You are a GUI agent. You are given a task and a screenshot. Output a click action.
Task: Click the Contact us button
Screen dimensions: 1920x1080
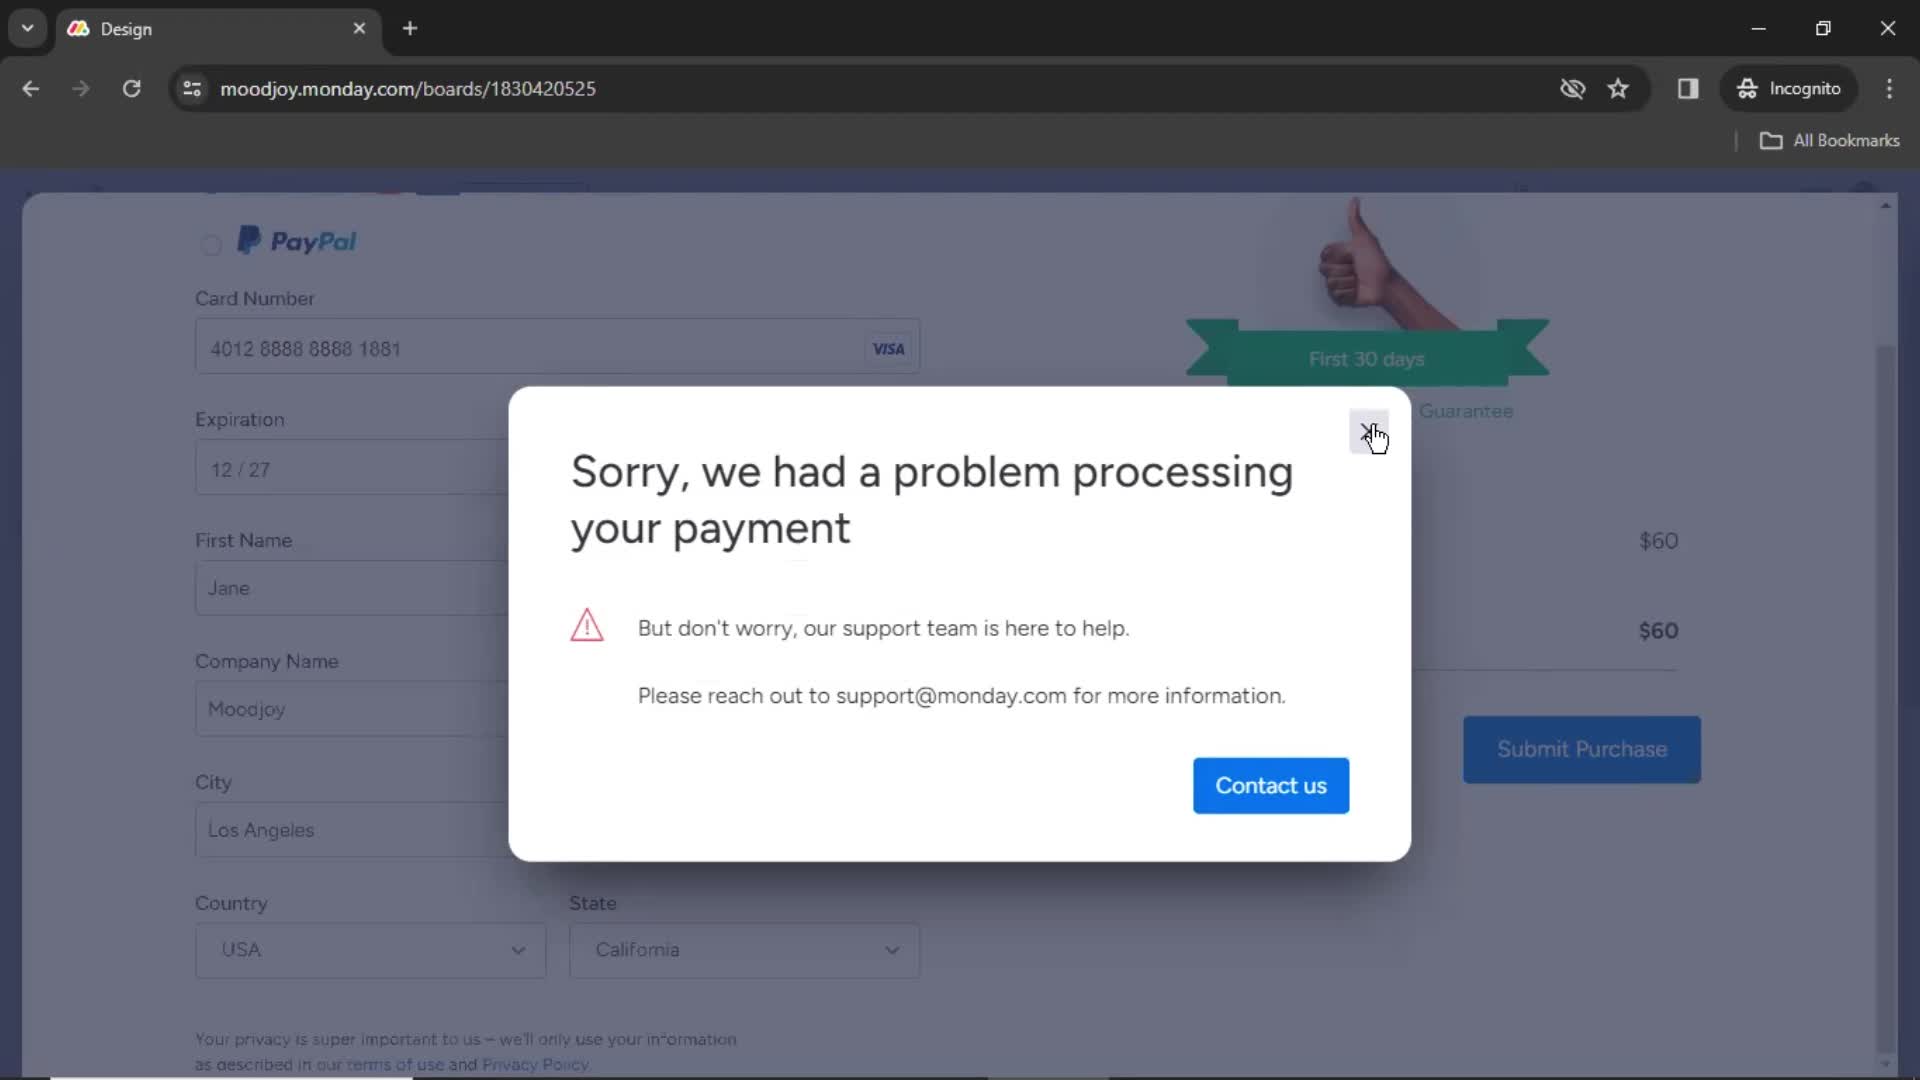coord(1271,786)
